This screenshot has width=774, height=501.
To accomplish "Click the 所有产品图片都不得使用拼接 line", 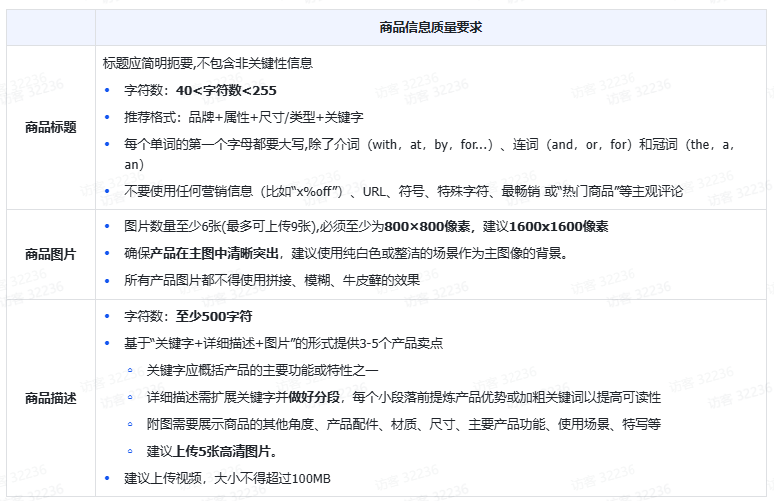I will point(272,280).
